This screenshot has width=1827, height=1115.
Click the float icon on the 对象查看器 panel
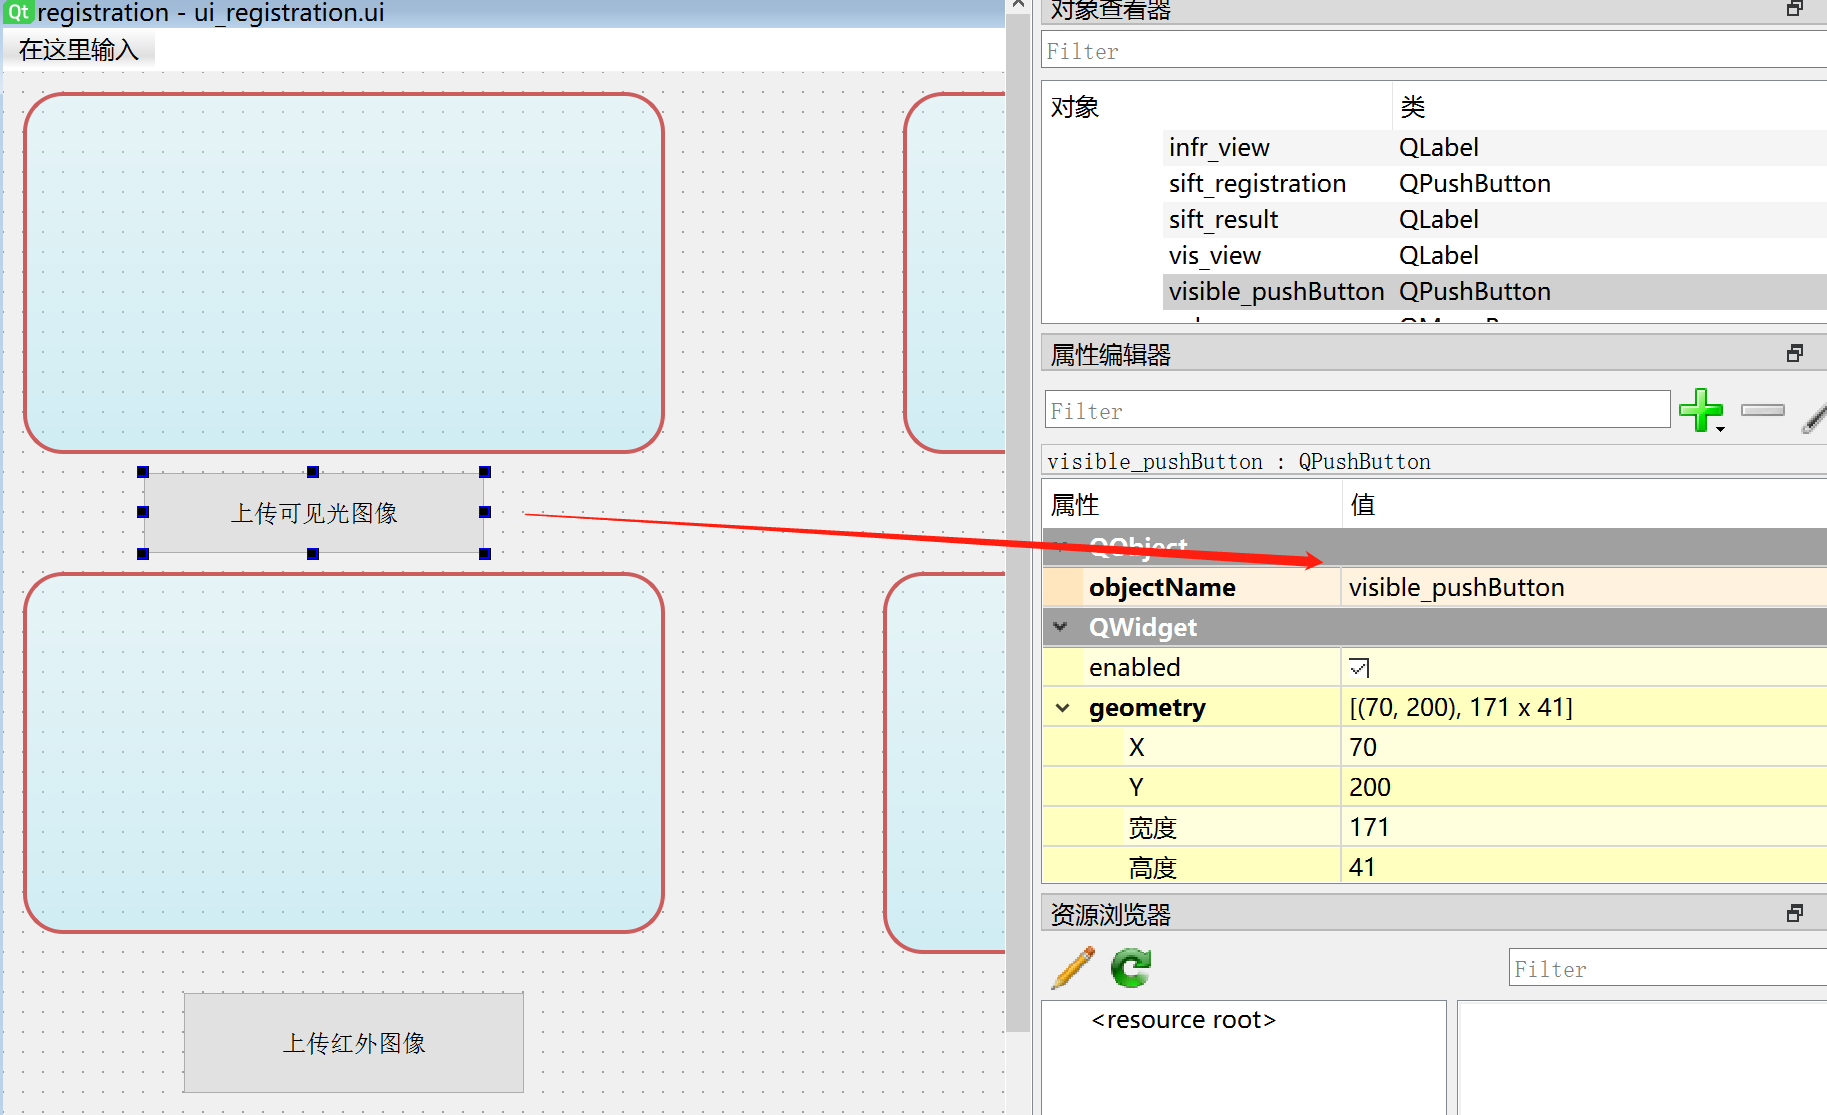coord(1795,8)
